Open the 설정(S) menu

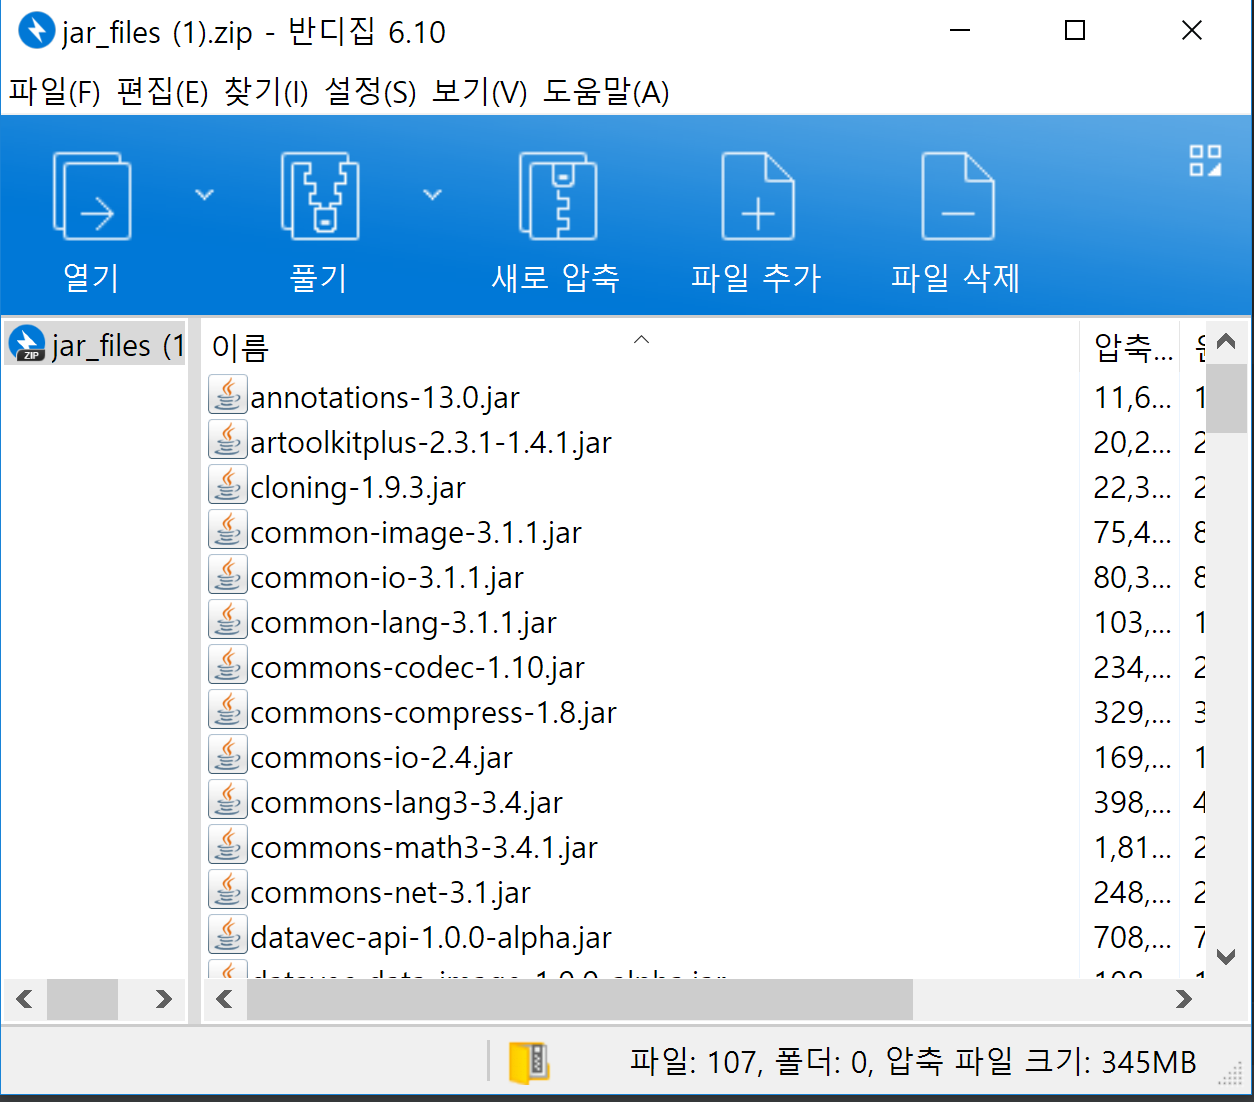coord(371,92)
